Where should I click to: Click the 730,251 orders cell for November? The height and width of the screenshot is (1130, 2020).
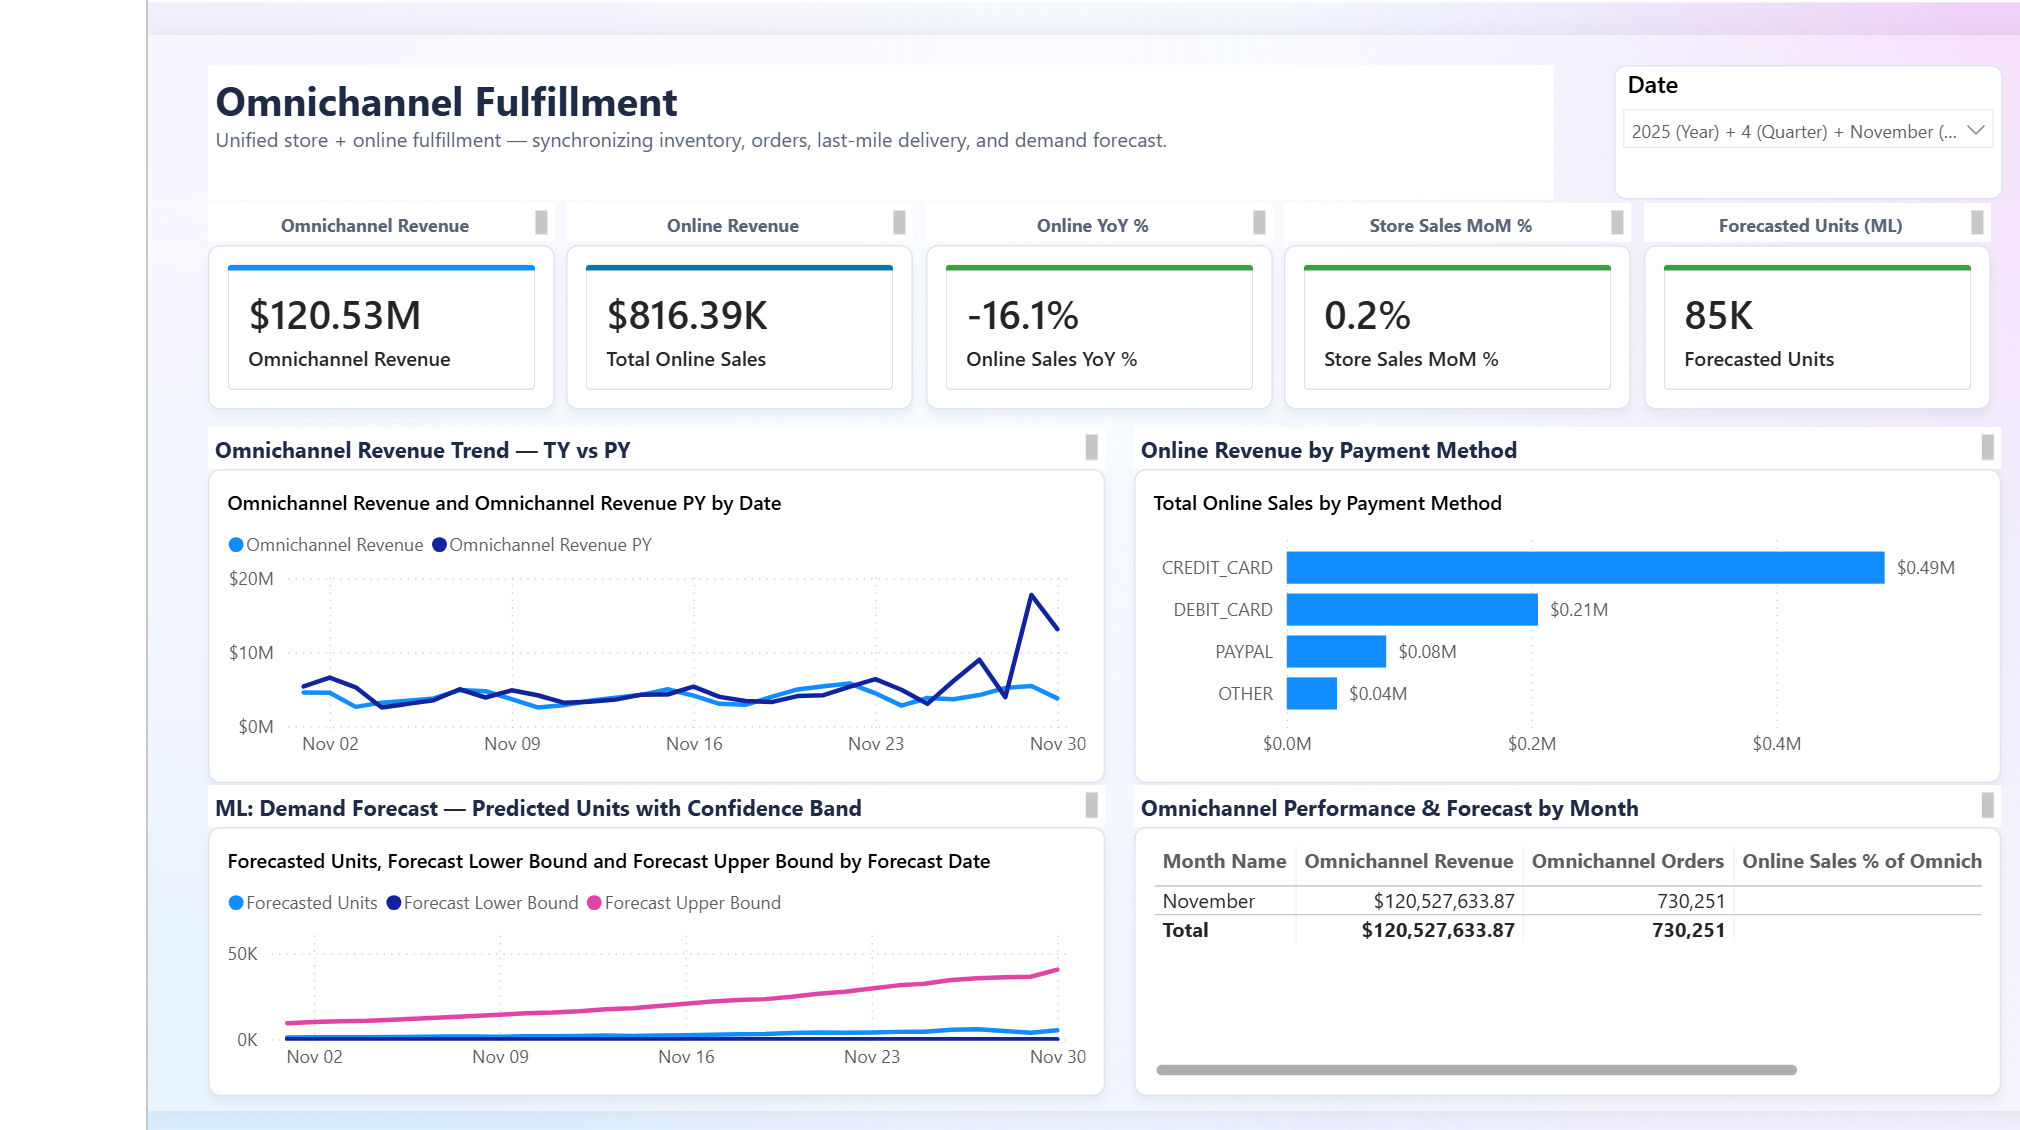(1691, 901)
